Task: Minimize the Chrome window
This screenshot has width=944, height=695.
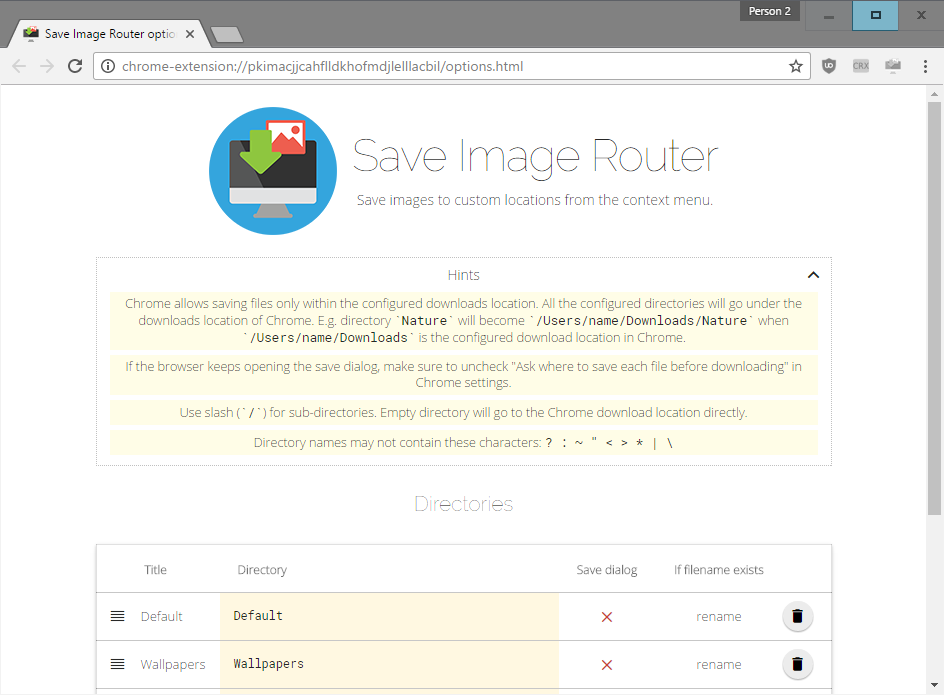Action: point(829,16)
